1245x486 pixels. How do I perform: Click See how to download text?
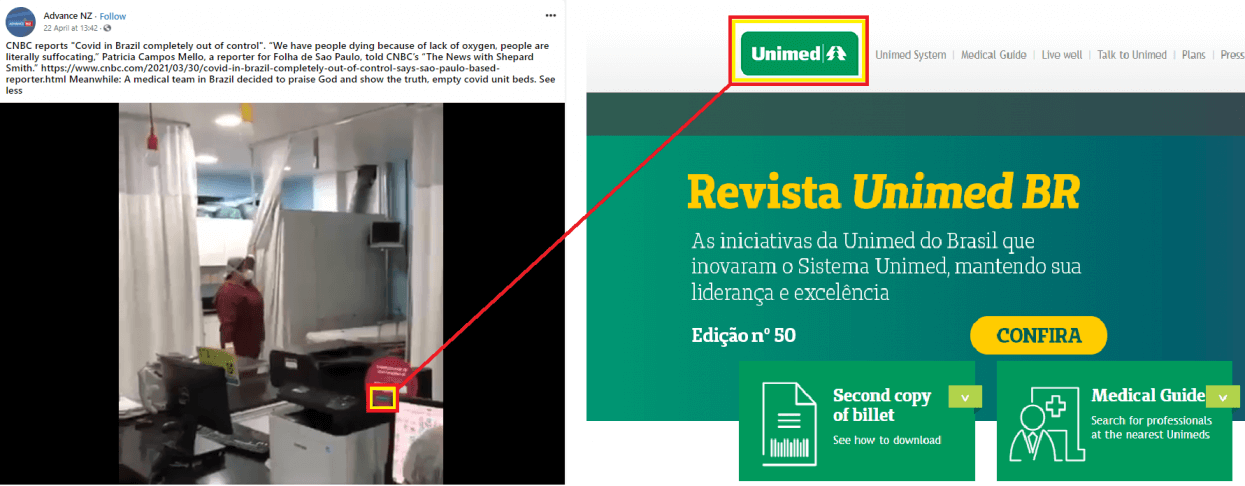coord(887,440)
